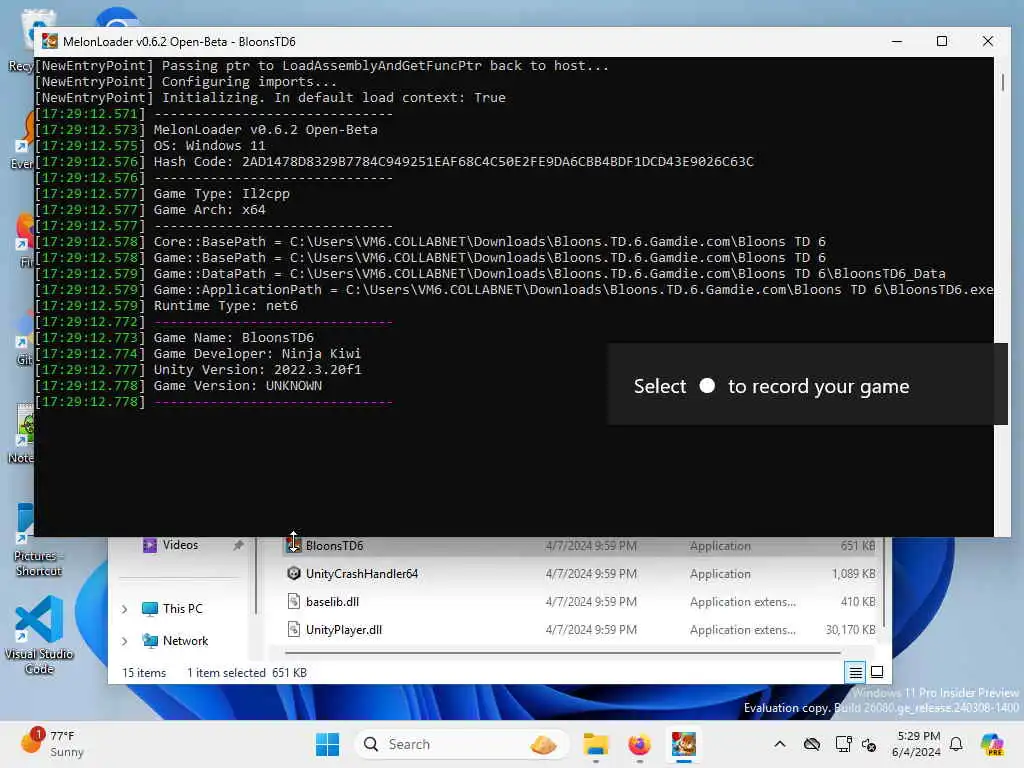This screenshot has height=768, width=1024.
Task: Open File Explorer from taskbar
Action: (596, 744)
